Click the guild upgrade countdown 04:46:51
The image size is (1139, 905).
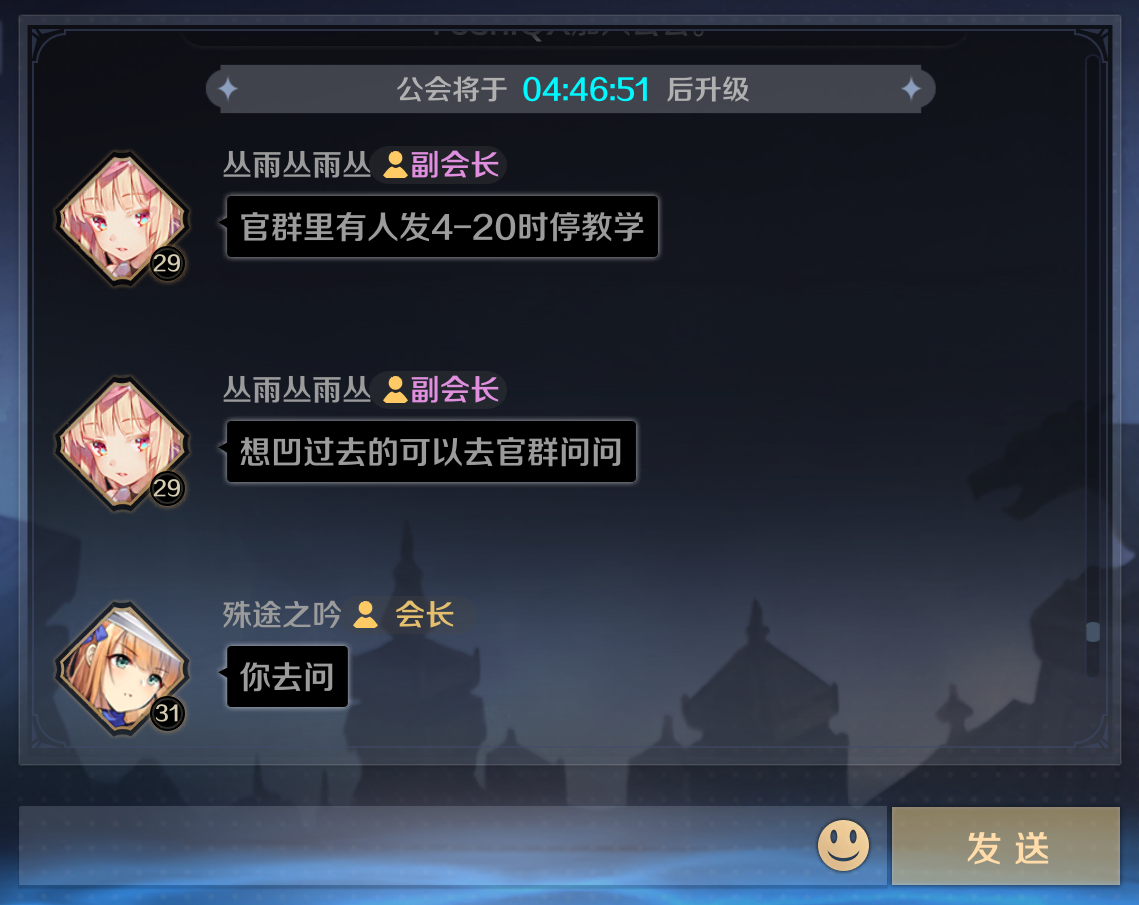pyautogui.click(x=585, y=90)
